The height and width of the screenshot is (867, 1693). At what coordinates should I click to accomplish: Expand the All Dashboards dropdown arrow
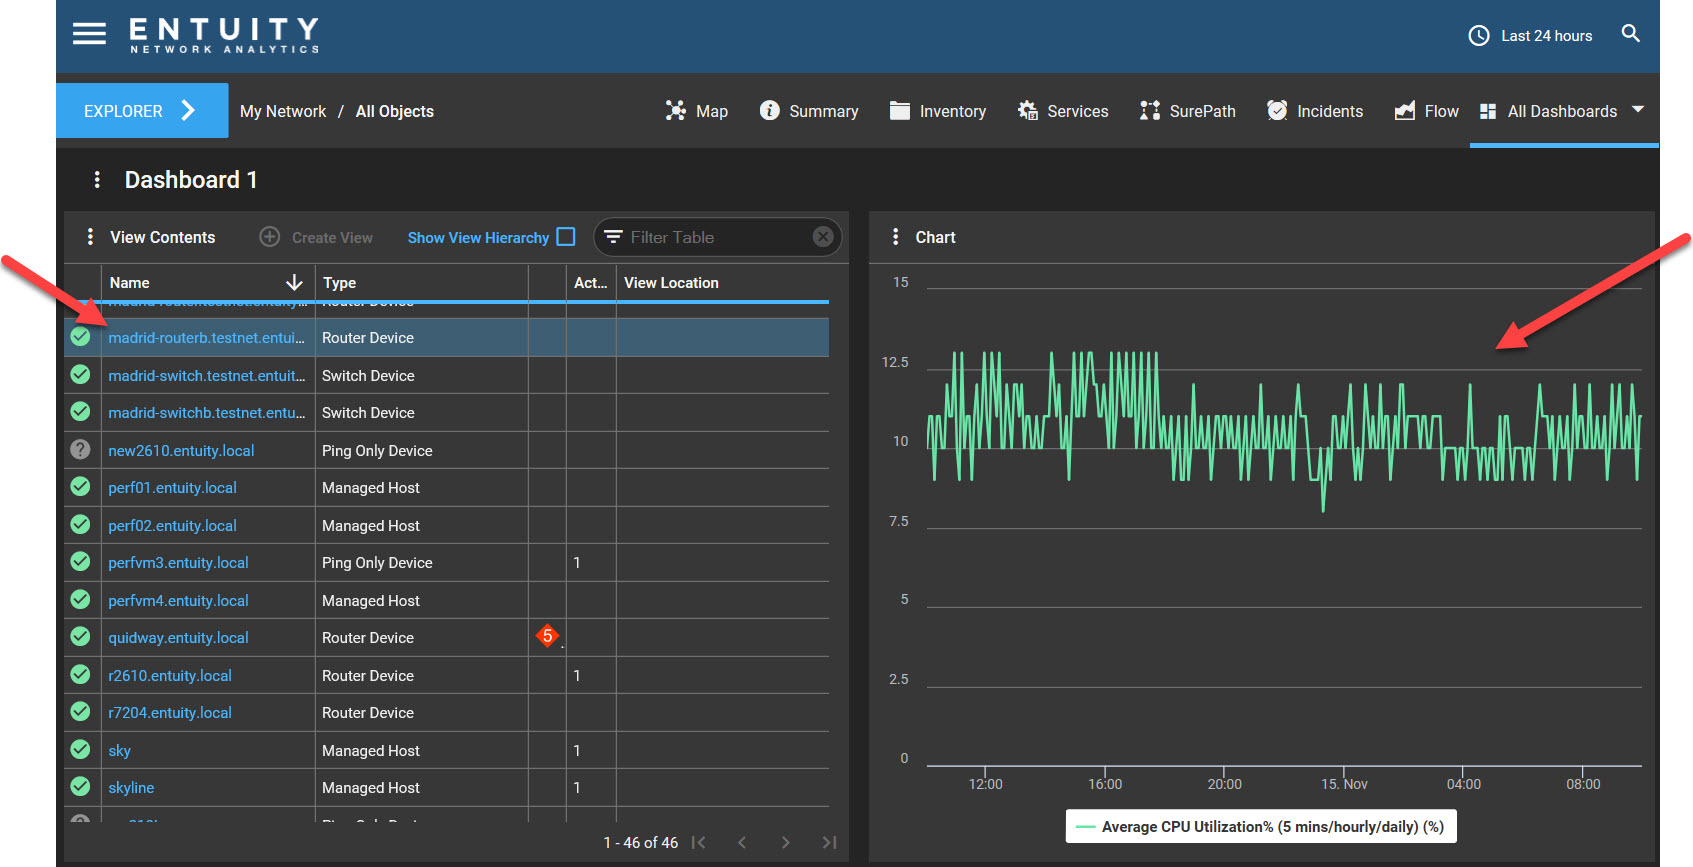pyautogui.click(x=1638, y=109)
